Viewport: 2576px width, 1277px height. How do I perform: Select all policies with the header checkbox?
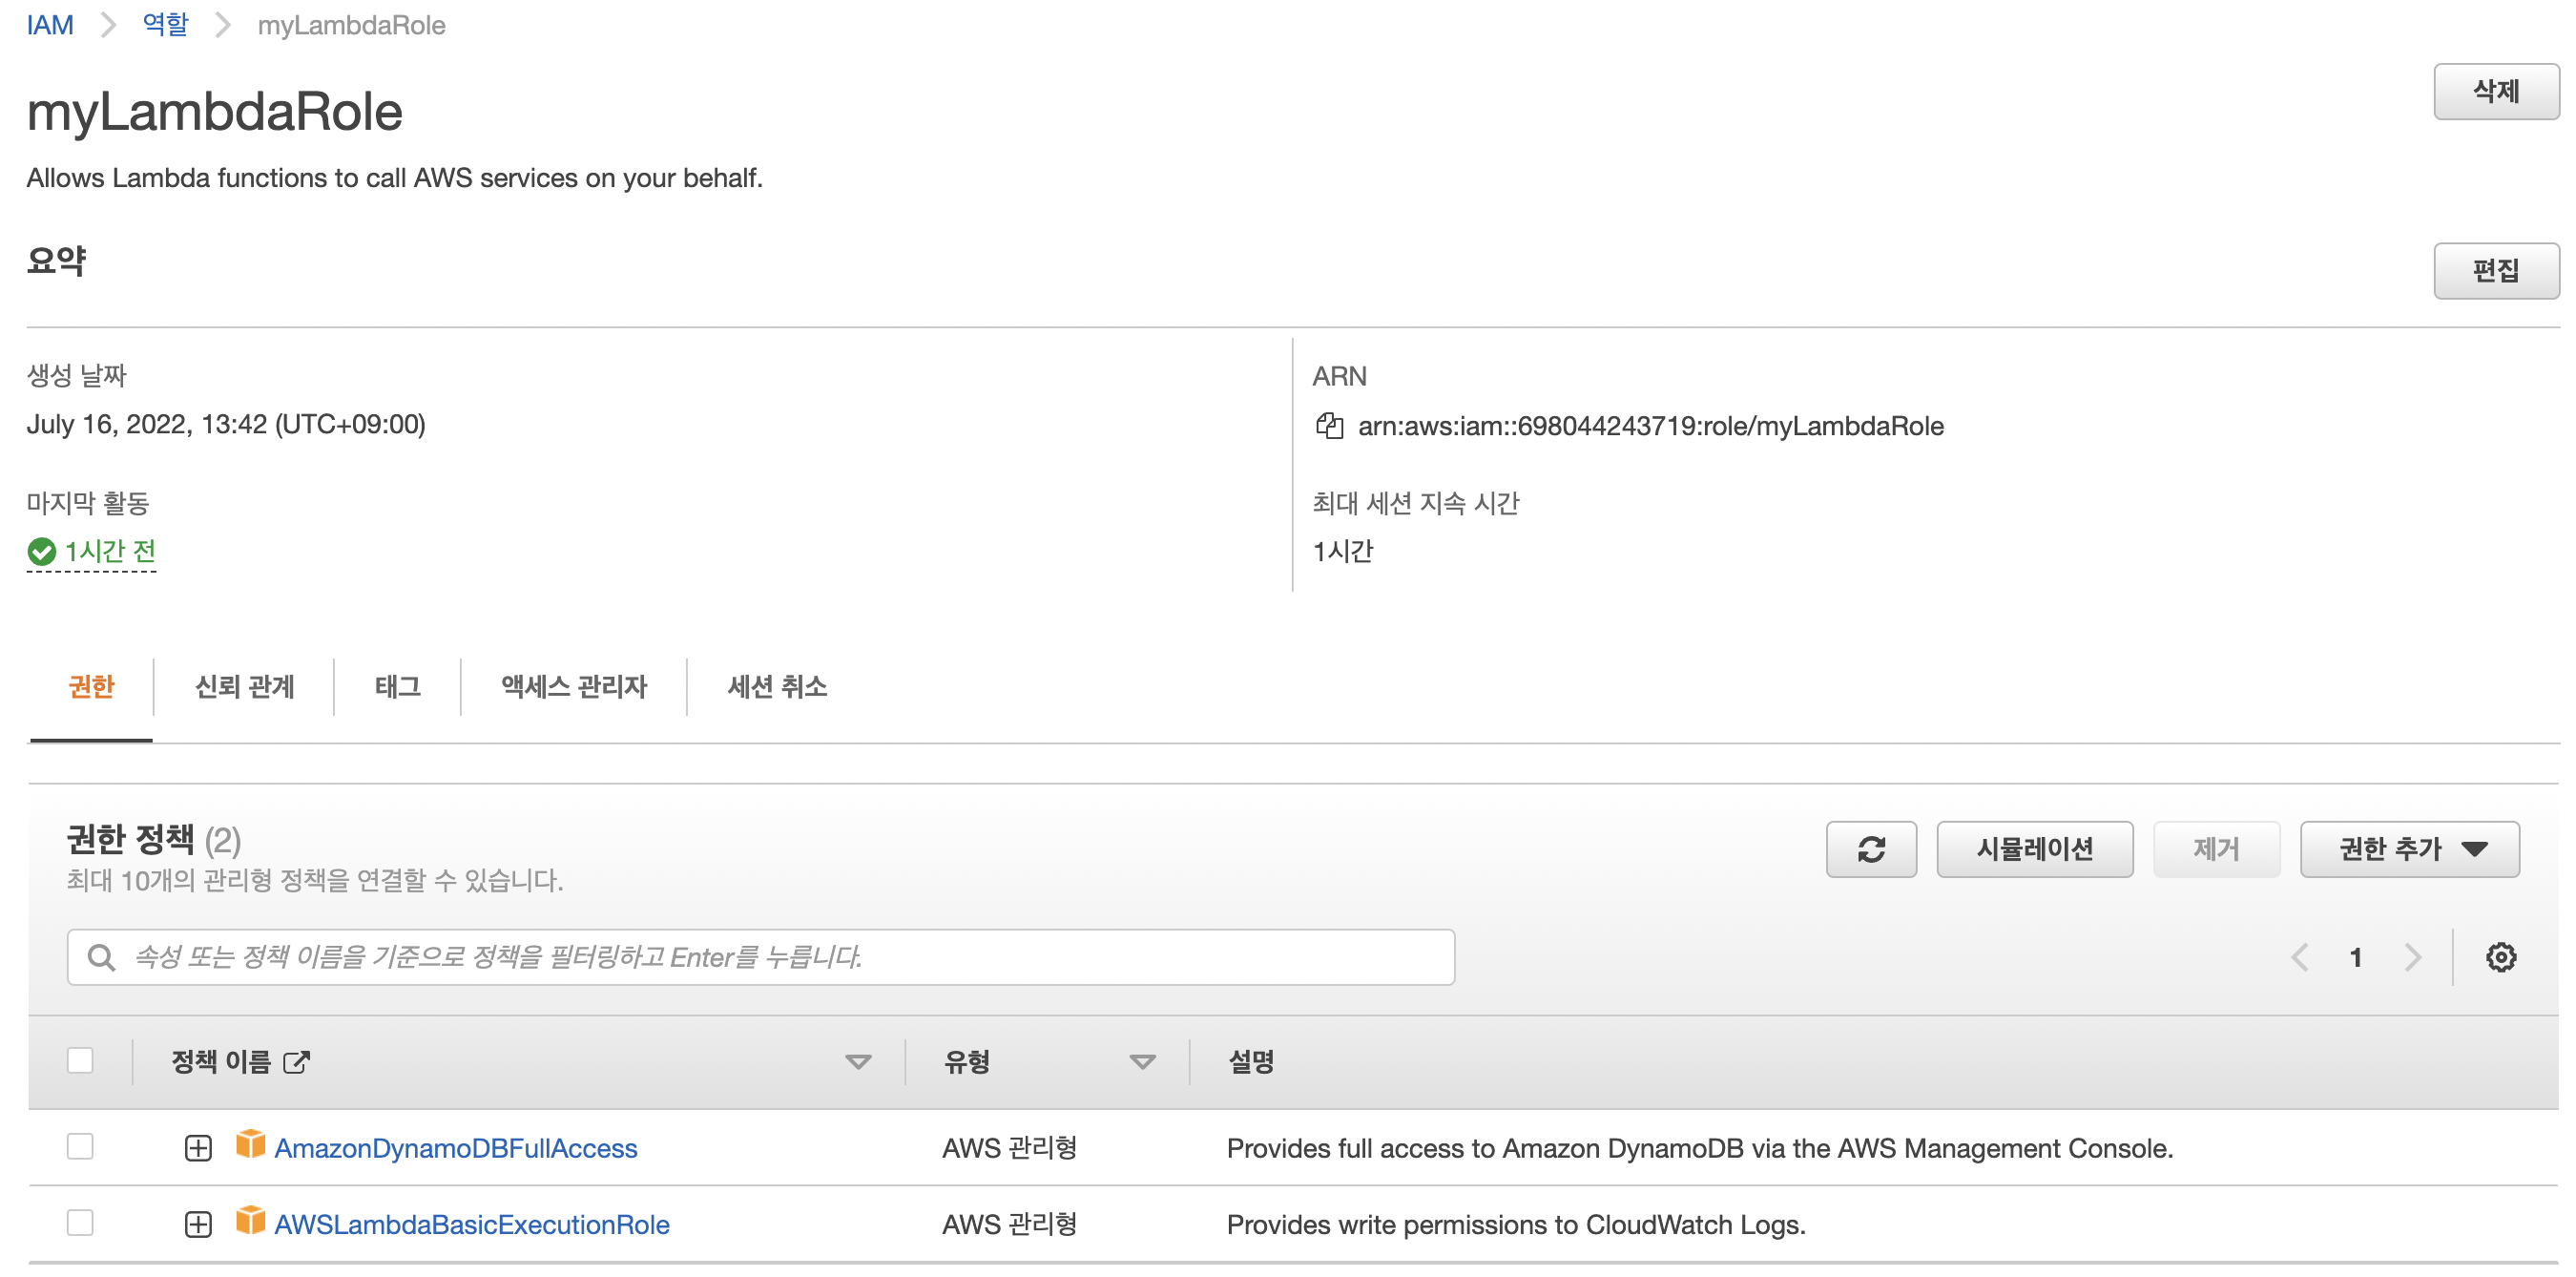[x=80, y=1060]
